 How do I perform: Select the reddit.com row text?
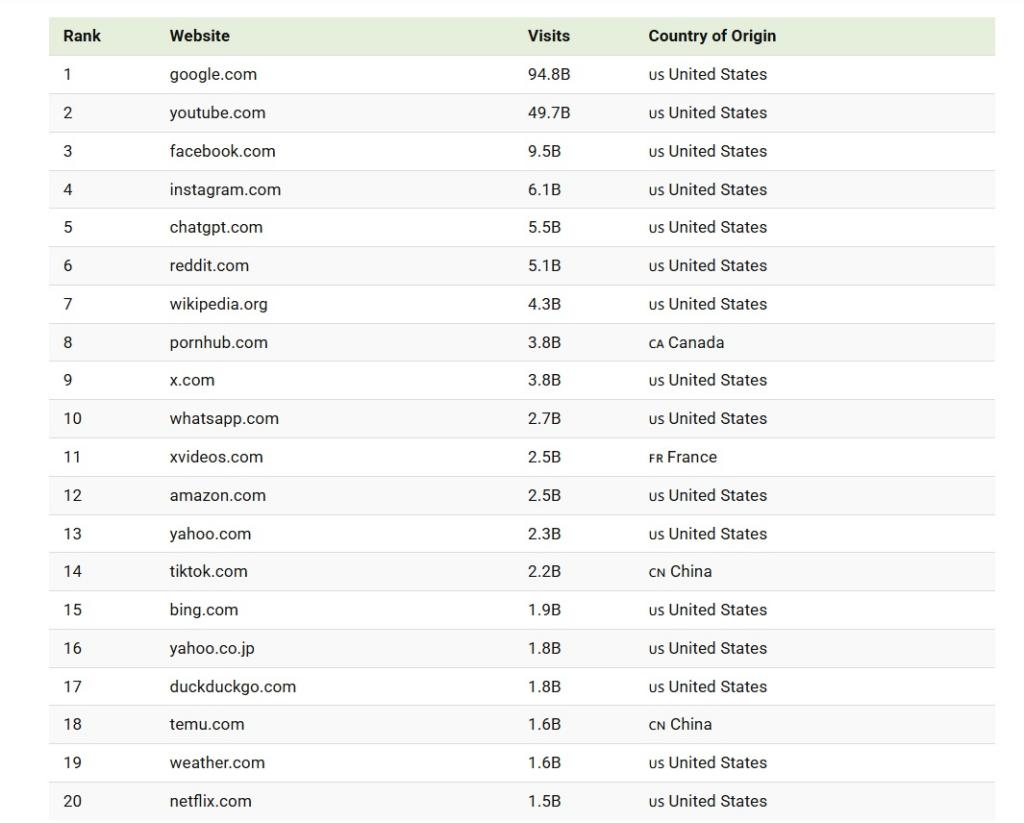(209, 265)
